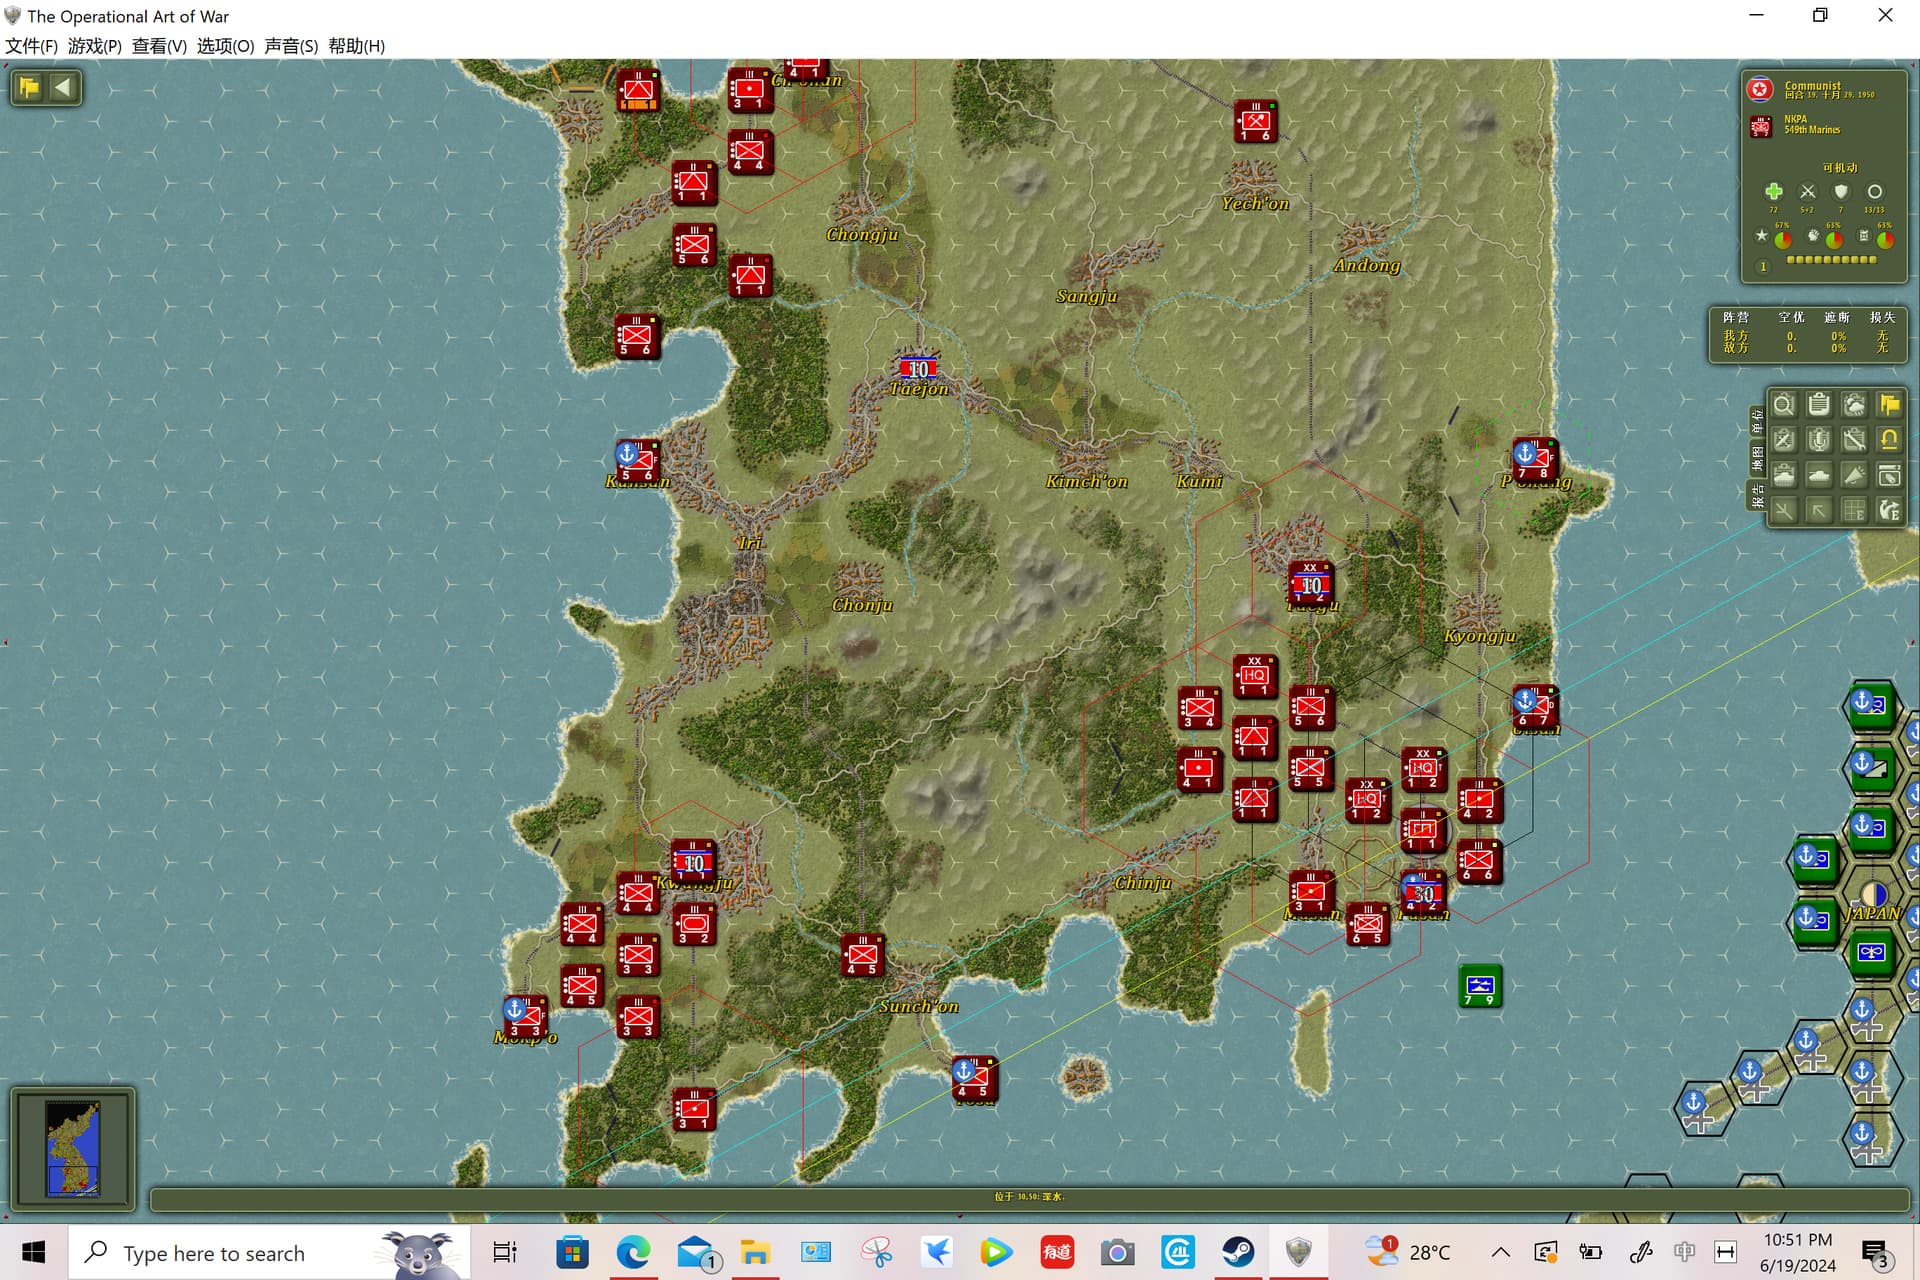Click the tank silhouette icon
The width and height of the screenshot is (1920, 1280).
1819,475
